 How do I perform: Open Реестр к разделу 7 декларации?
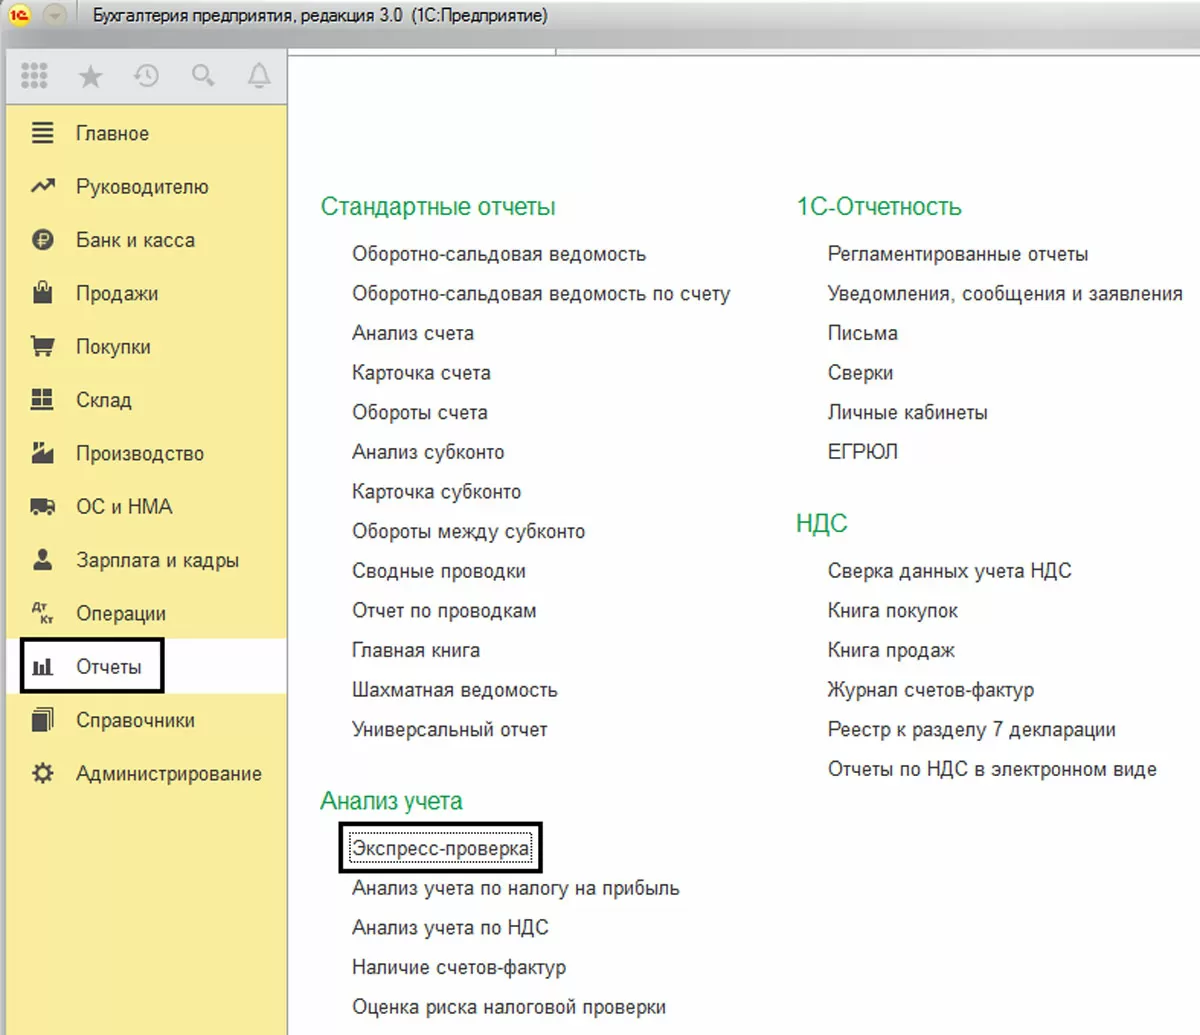972,730
